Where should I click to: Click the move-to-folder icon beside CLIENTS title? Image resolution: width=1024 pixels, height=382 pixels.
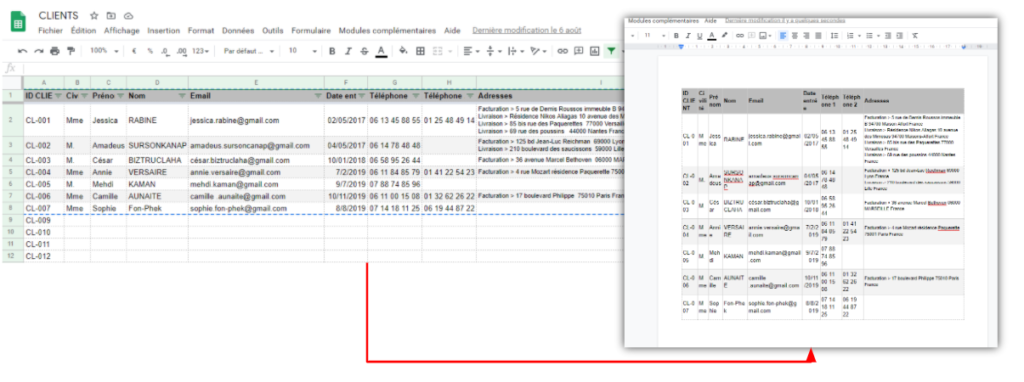pos(111,16)
